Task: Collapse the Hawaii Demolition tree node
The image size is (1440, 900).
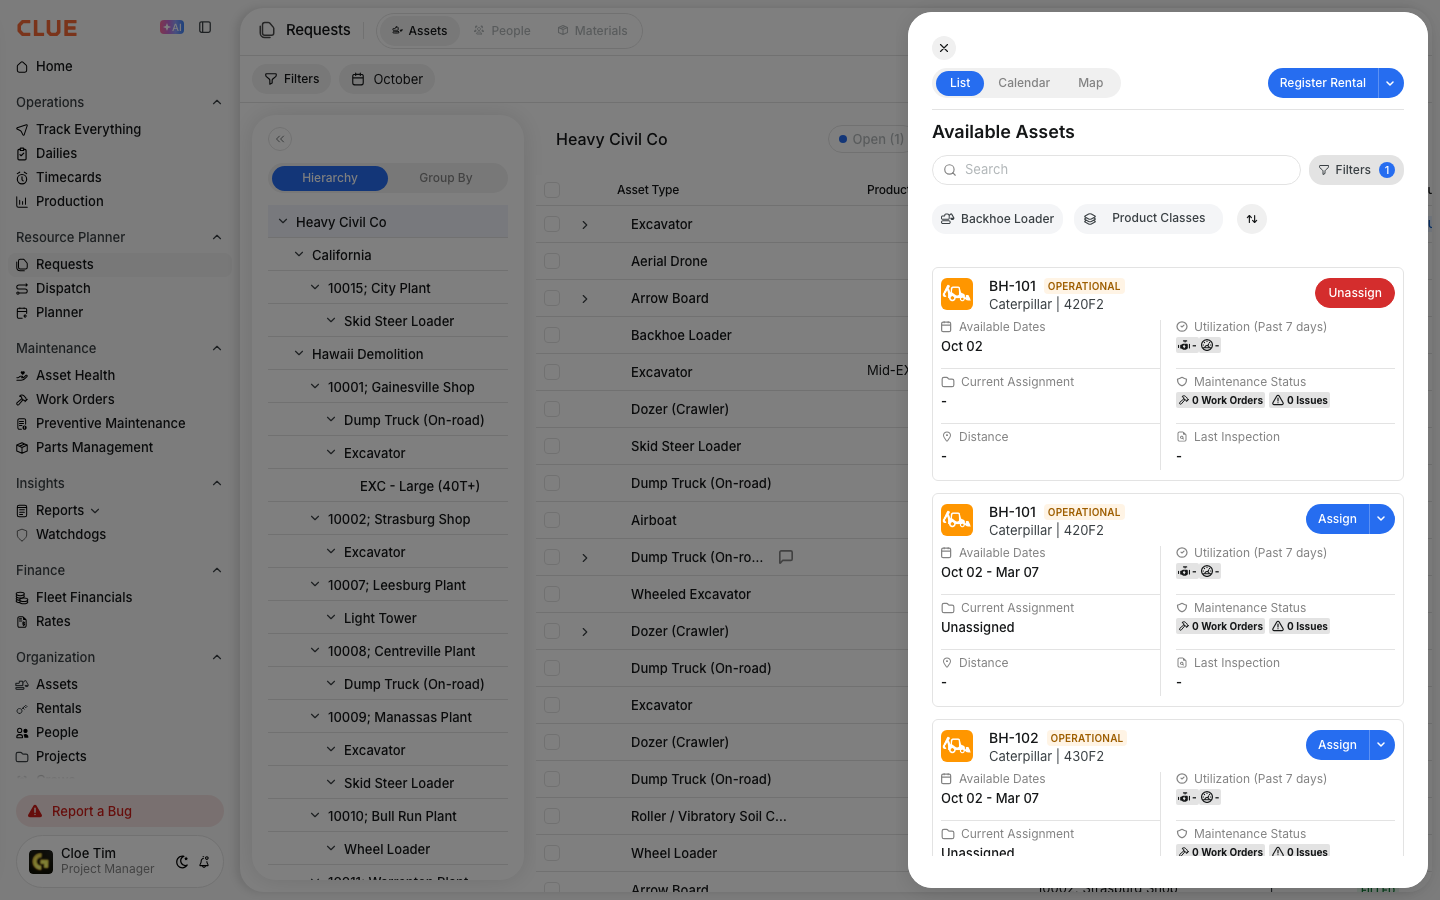Action: coord(299,354)
